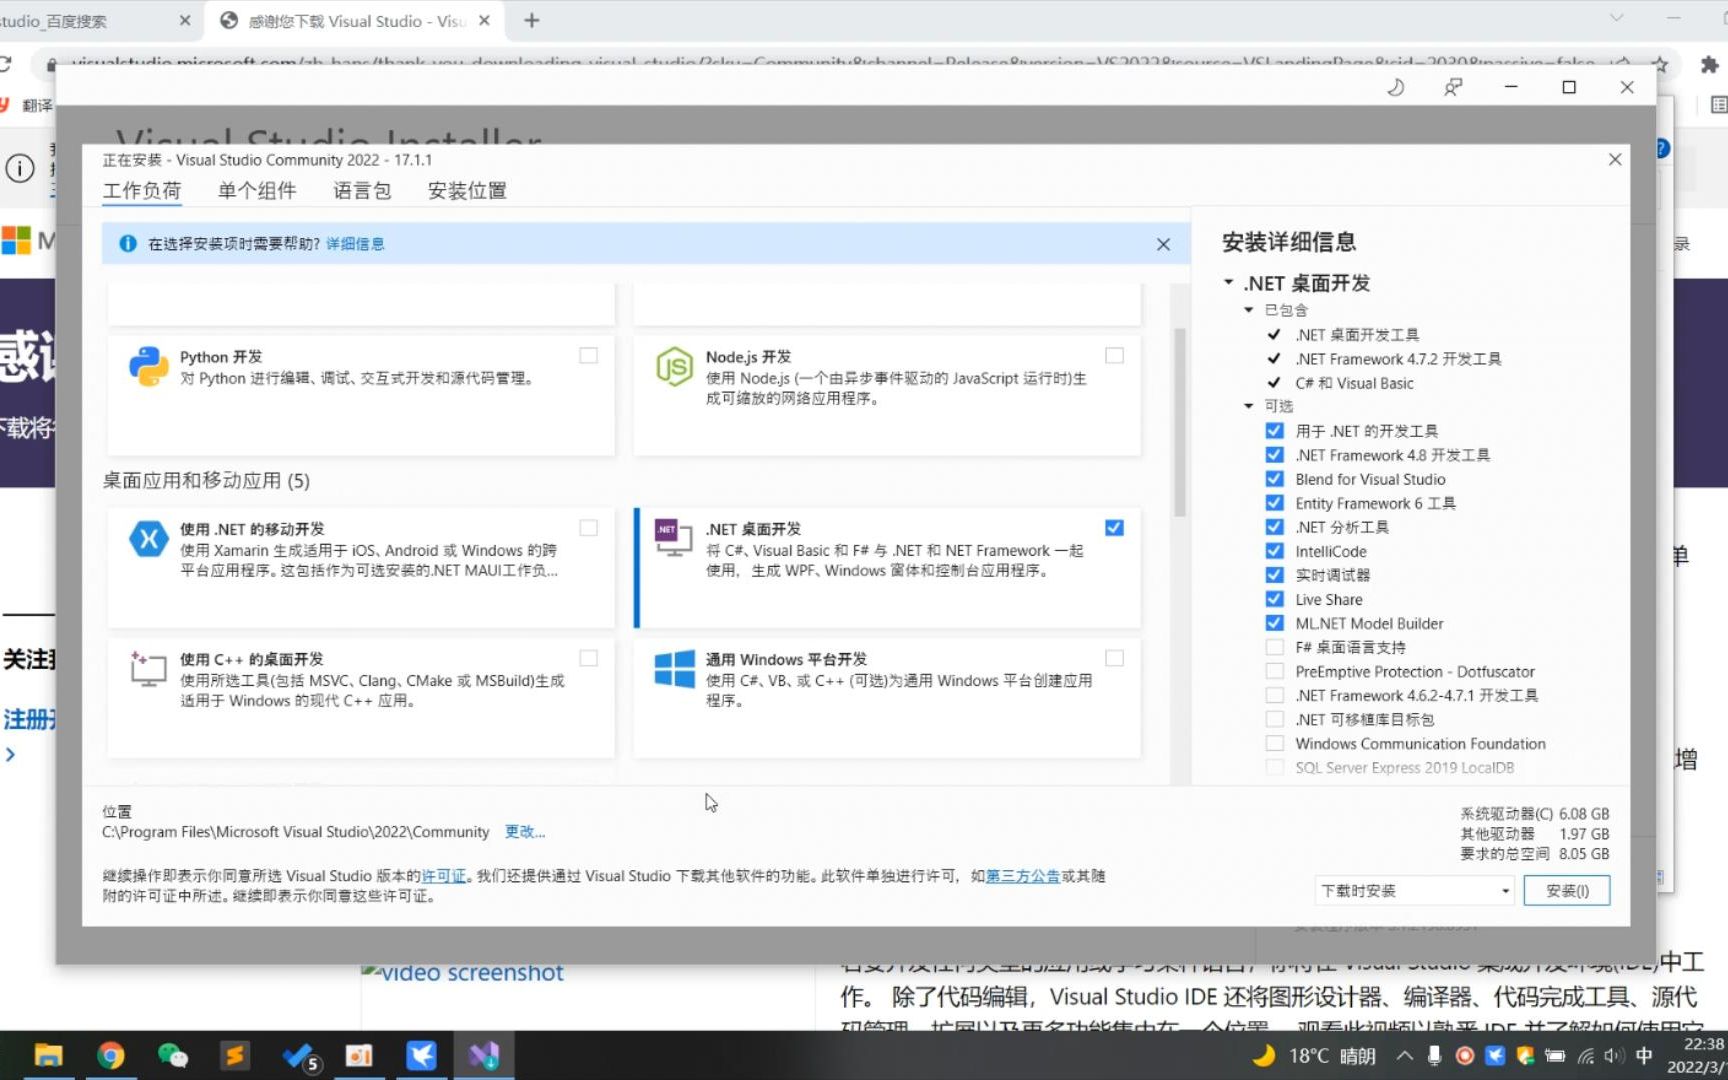Click the 安装 install button

click(1567, 890)
